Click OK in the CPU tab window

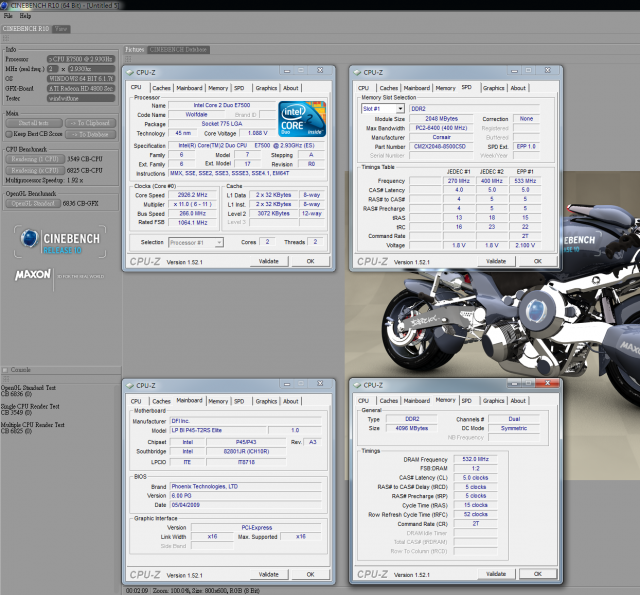pos(310,262)
